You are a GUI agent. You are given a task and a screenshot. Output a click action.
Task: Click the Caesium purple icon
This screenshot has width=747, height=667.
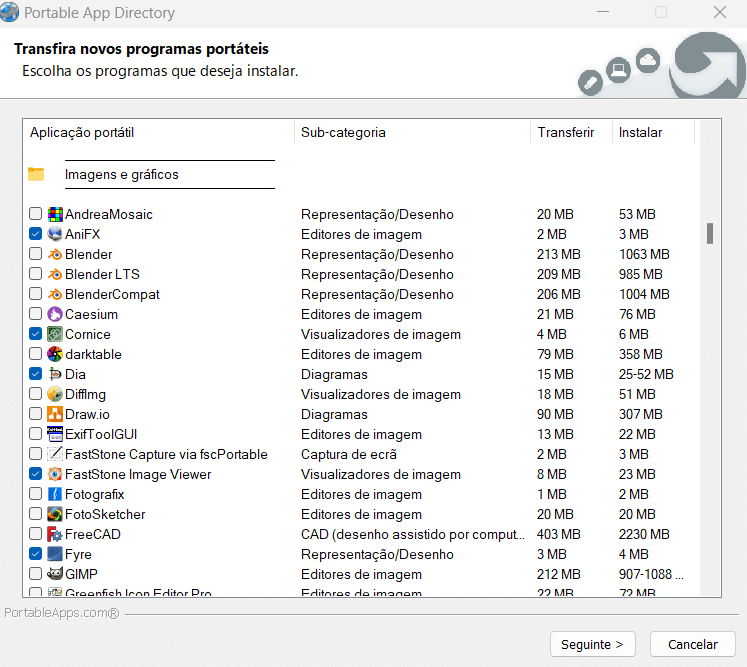(55, 314)
